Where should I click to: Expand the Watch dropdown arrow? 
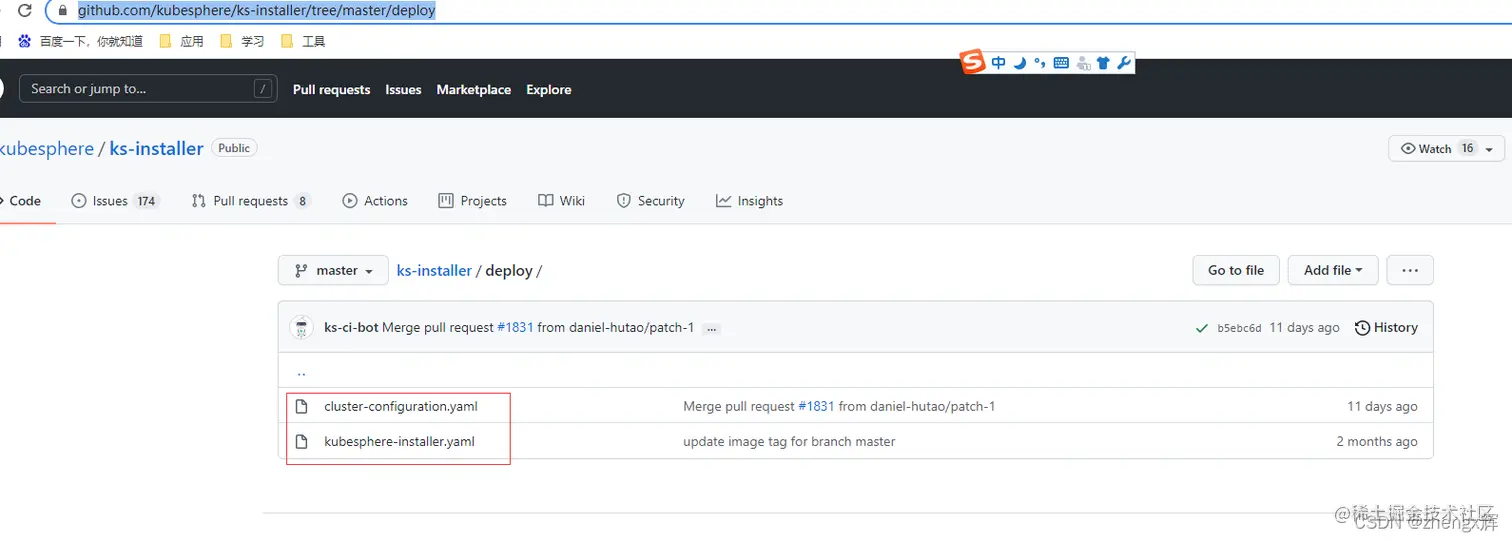[x=1490, y=149]
